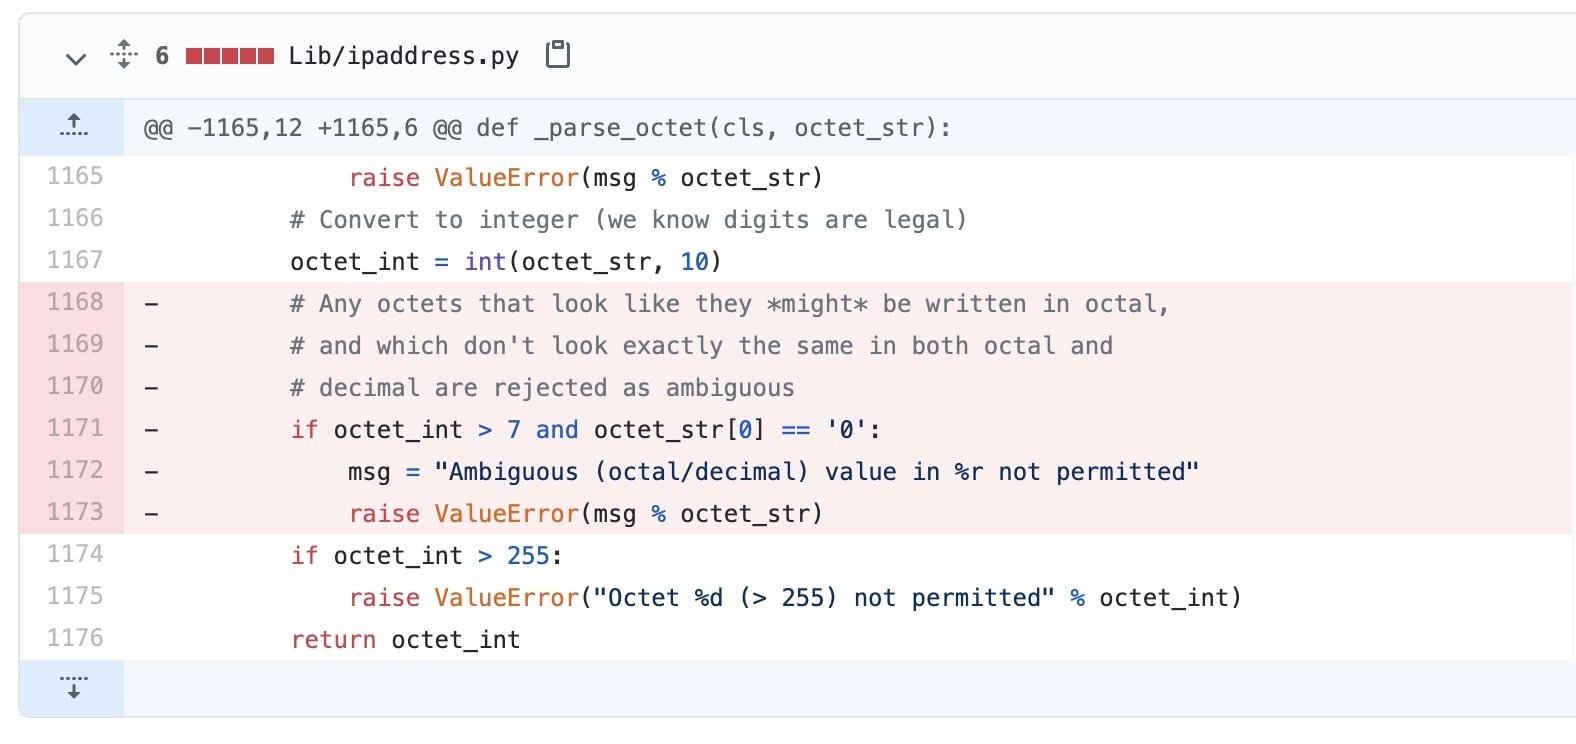
Task: Select line number 1168
Action: point(75,302)
